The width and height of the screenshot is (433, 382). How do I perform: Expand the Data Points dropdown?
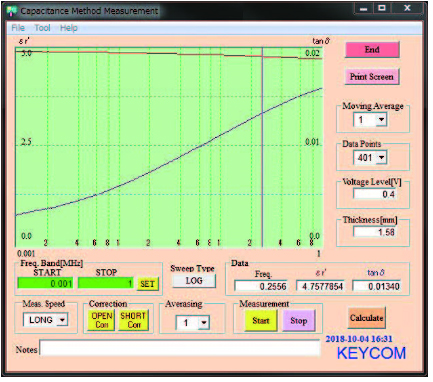[381, 157]
